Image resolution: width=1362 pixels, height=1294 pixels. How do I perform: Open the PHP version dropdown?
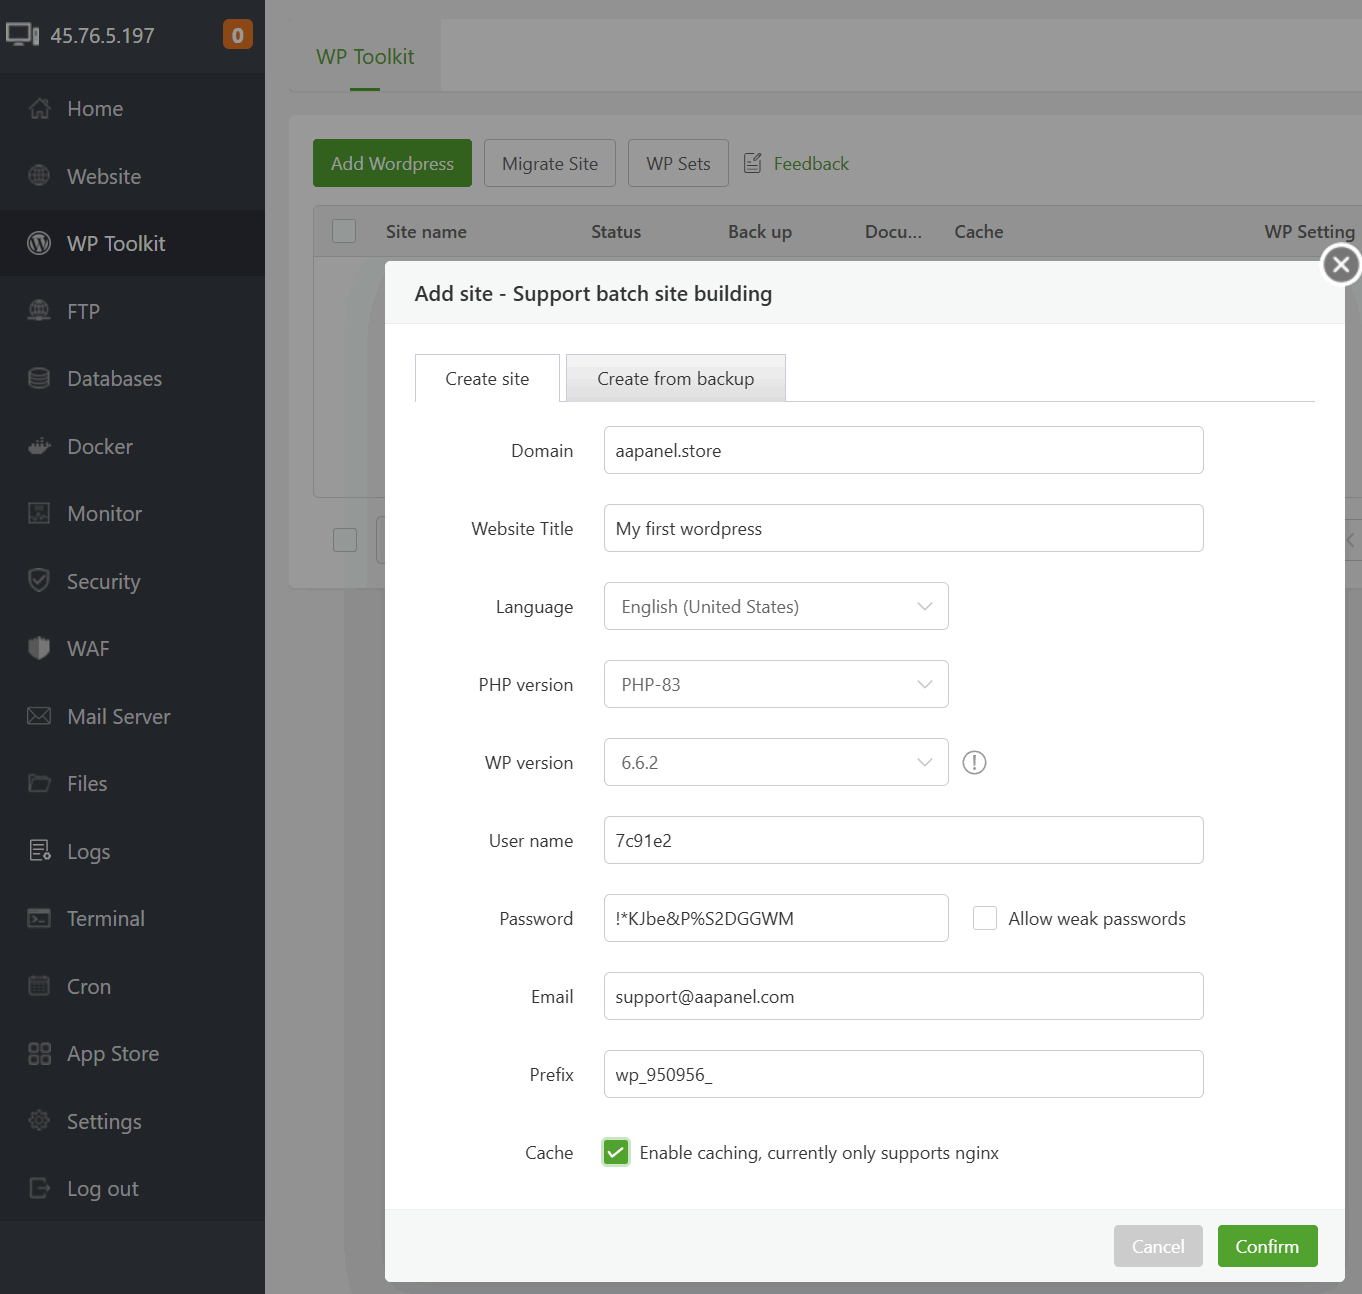[x=776, y=684]
